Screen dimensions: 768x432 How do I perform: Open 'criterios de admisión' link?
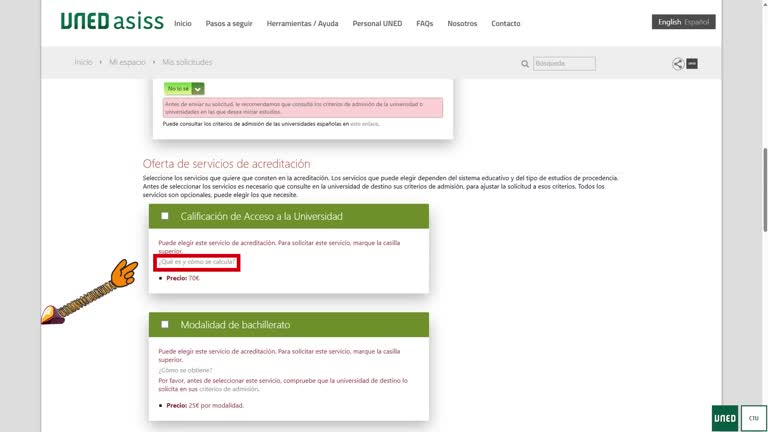229,389
